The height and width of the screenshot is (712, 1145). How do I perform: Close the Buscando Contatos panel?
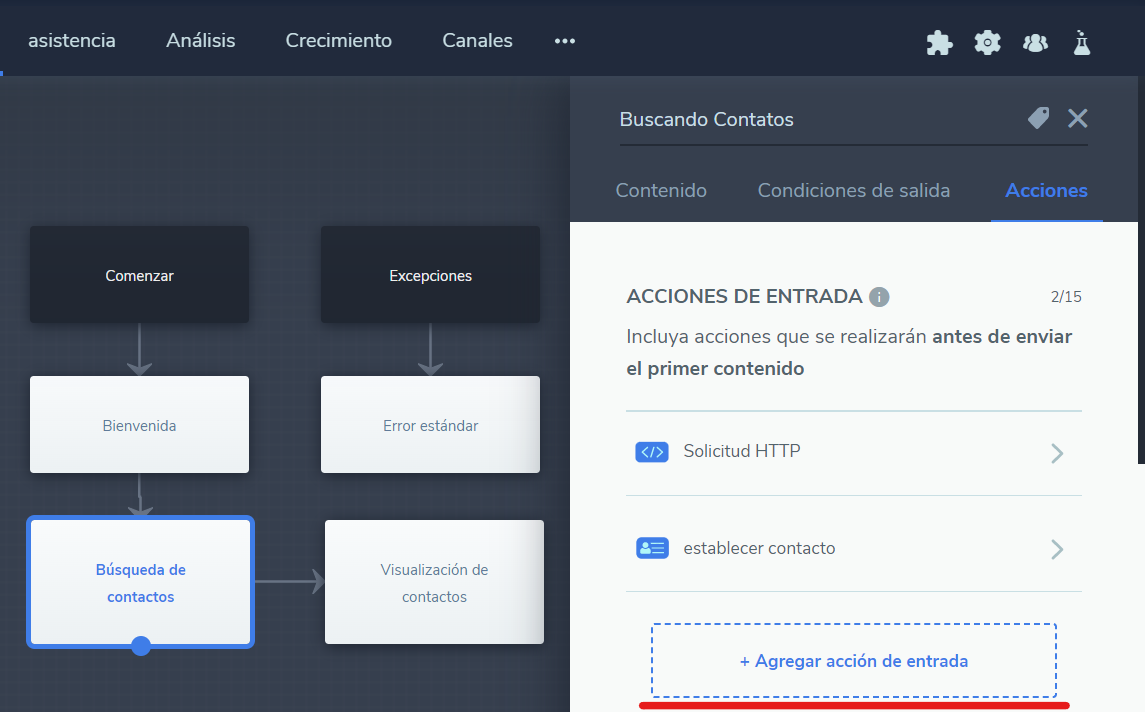pos(1077,118)
